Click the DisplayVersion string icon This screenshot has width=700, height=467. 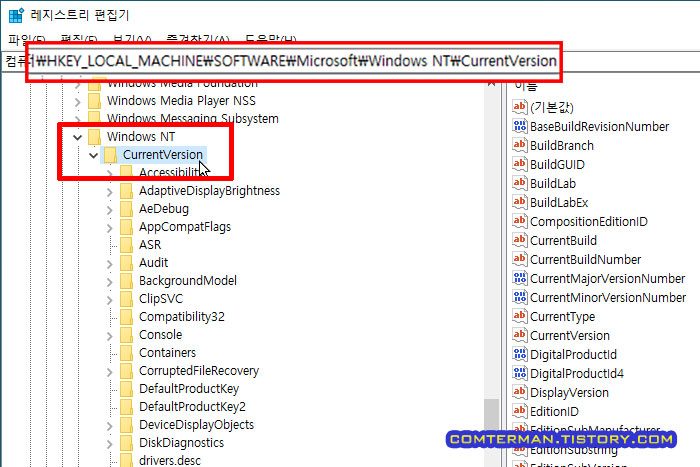(520, 392)
